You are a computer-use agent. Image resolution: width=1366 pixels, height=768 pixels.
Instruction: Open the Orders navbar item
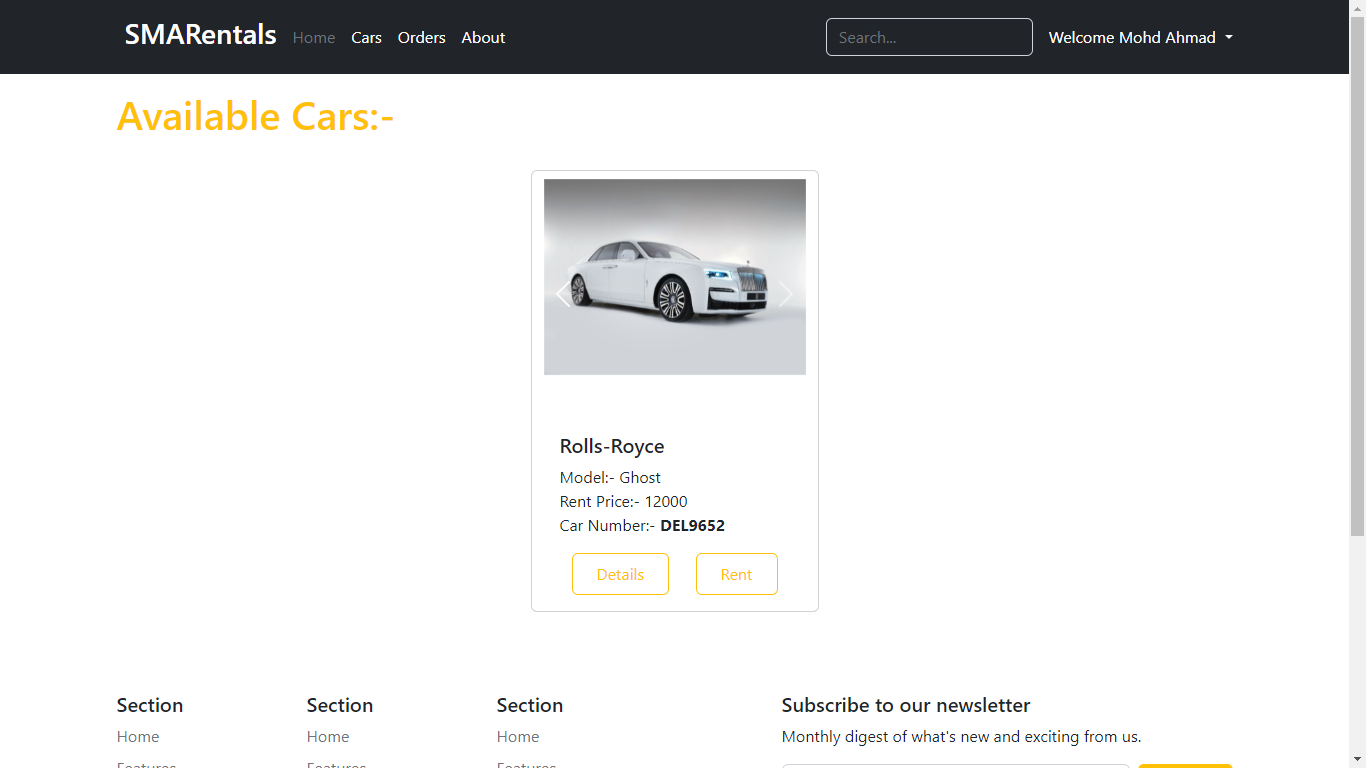click(x=421, y=37)
